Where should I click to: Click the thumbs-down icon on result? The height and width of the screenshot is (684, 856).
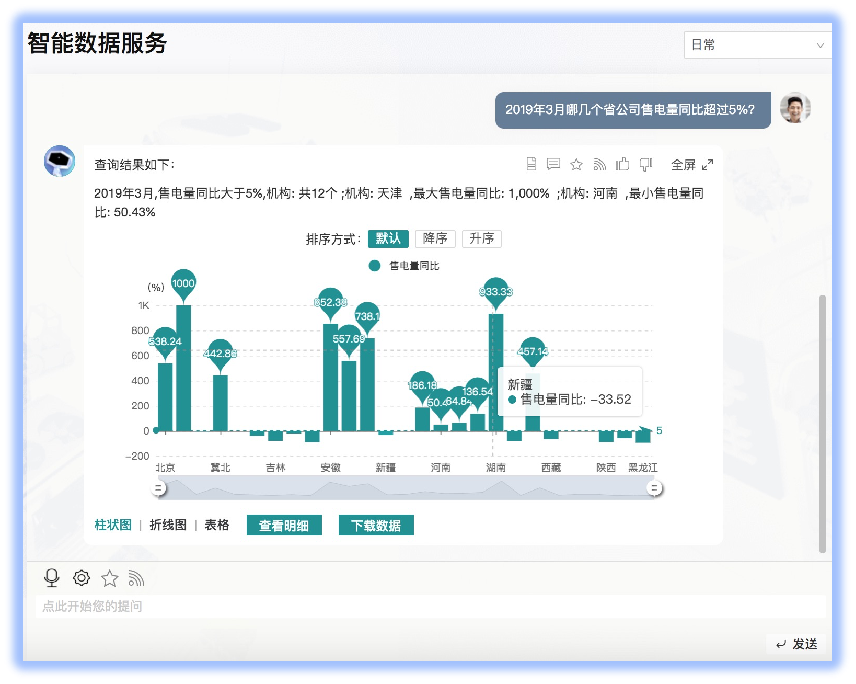pos(646,164)
